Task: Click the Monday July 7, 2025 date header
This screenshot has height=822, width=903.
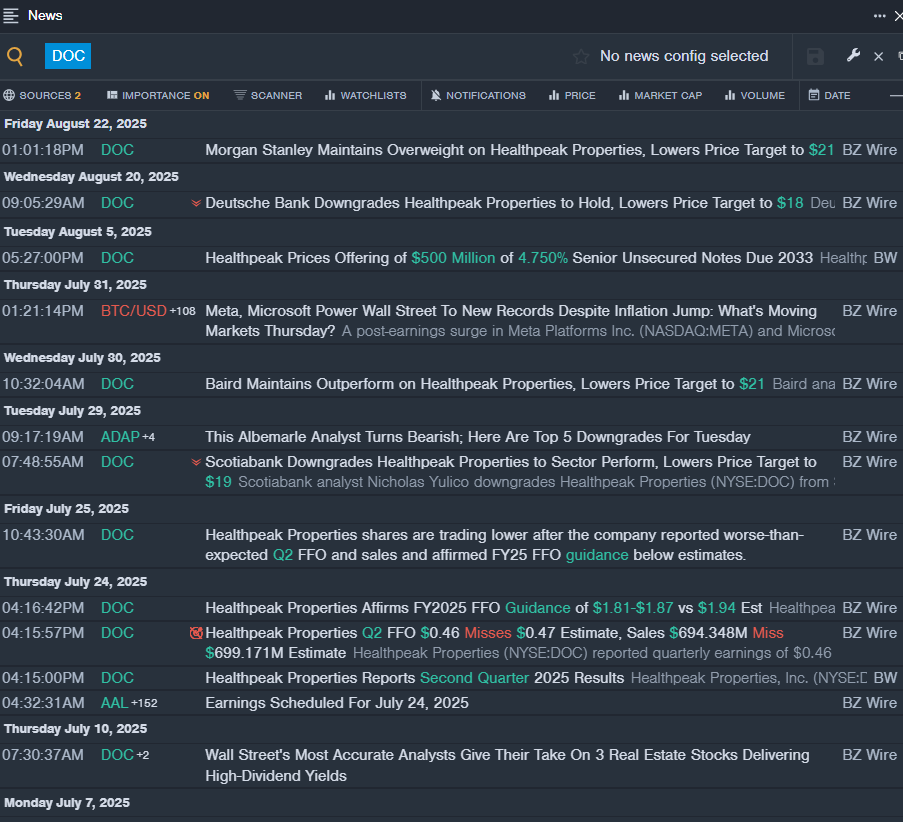Action: [67, 802]
